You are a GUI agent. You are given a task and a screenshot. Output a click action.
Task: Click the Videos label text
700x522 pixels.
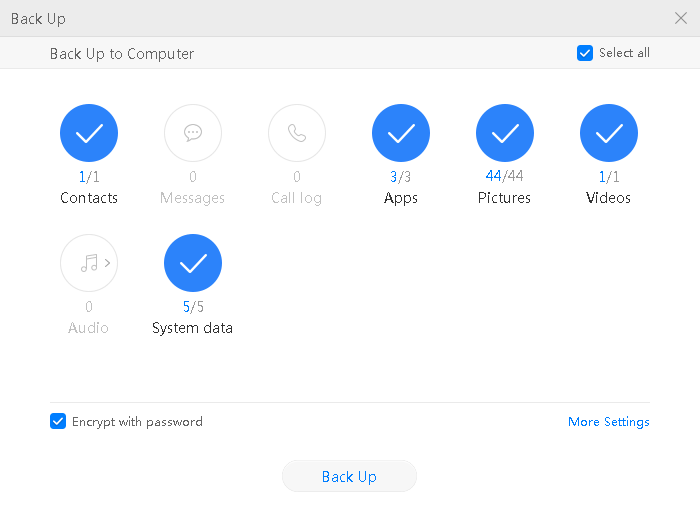coord(609,198)
